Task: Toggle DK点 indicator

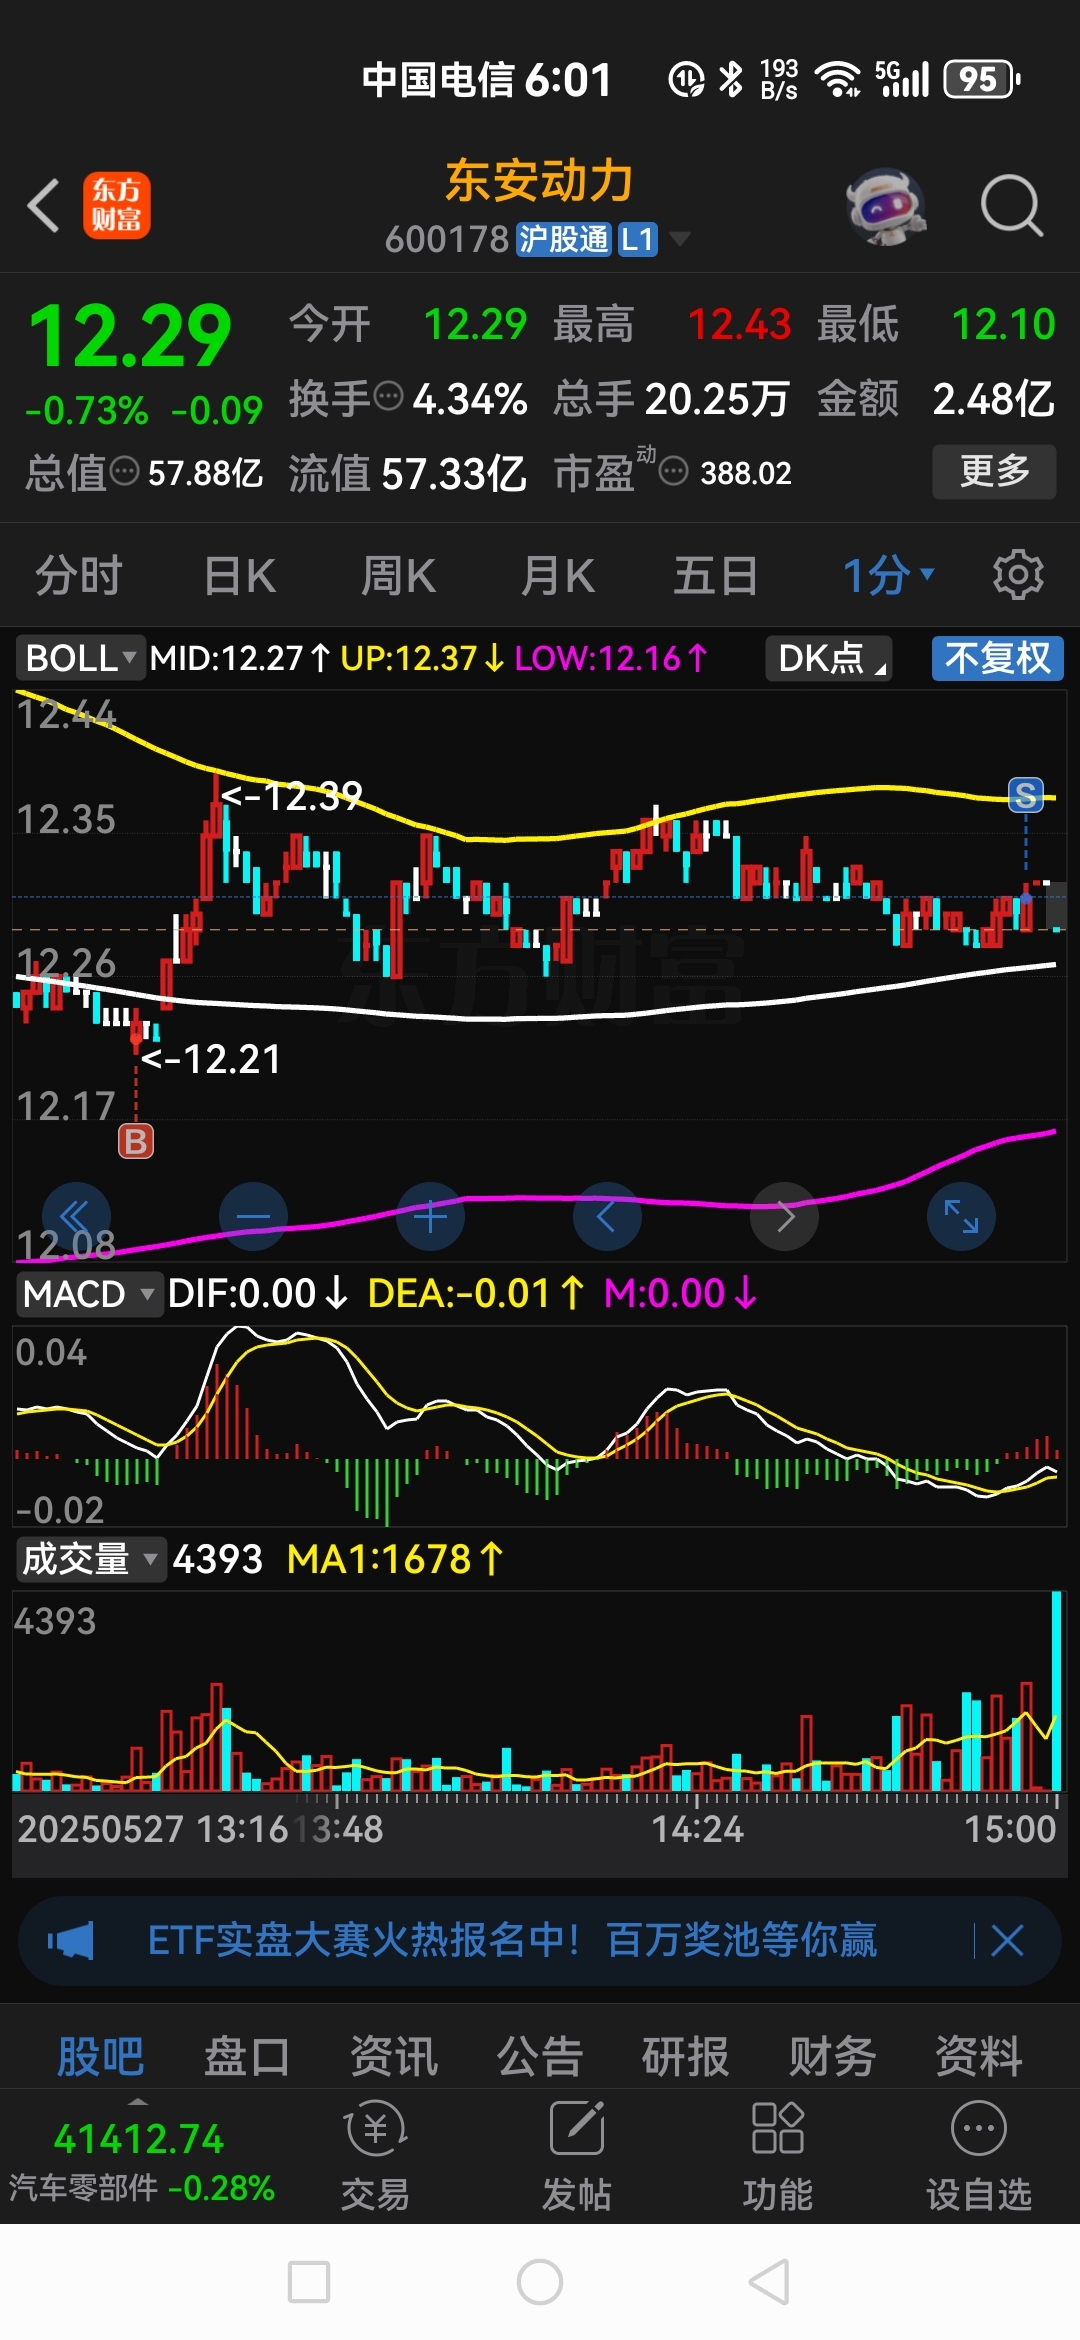Action: coord(829,658)
